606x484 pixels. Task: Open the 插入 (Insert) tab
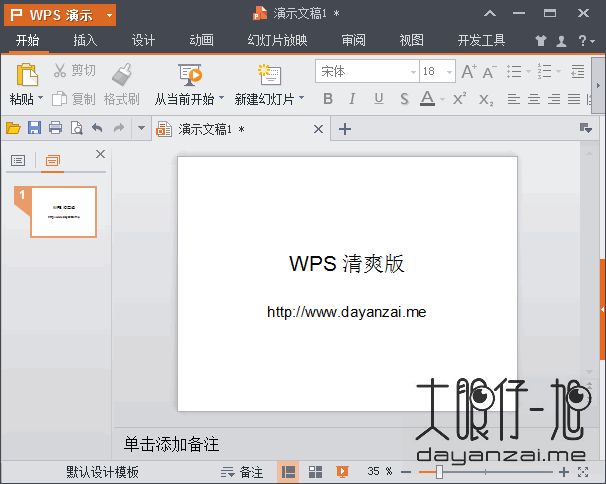(85, 40)
